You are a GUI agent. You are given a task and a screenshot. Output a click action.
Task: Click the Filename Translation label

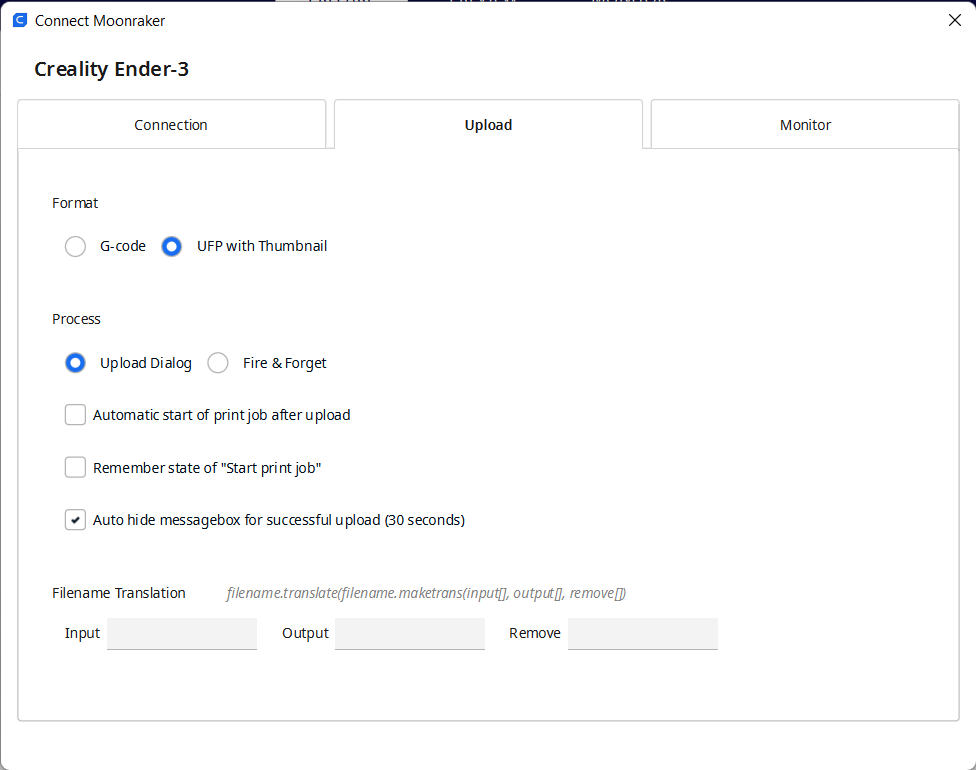(119, 593)
